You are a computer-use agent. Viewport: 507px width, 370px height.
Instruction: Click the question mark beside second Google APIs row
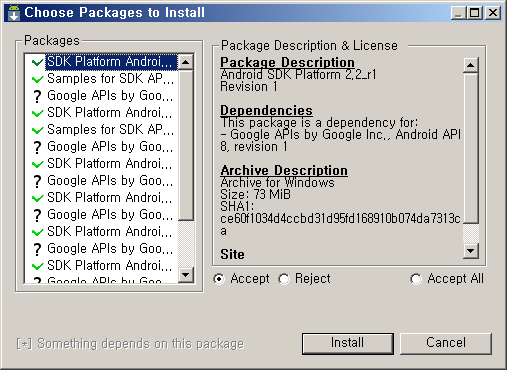(x=37, y=147)
